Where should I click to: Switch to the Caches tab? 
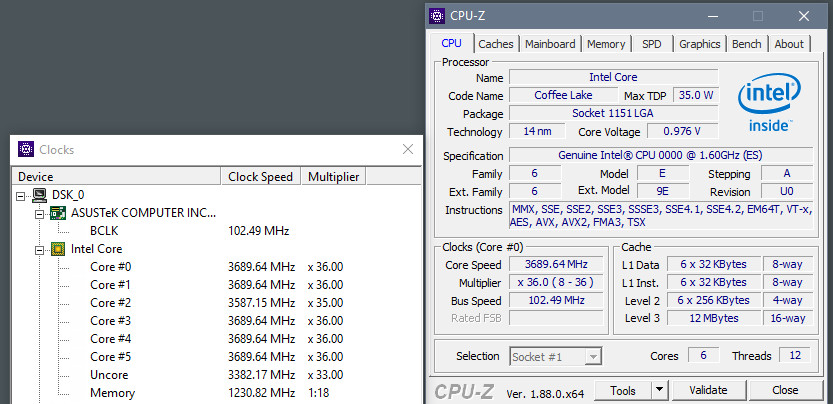point(496,44)
